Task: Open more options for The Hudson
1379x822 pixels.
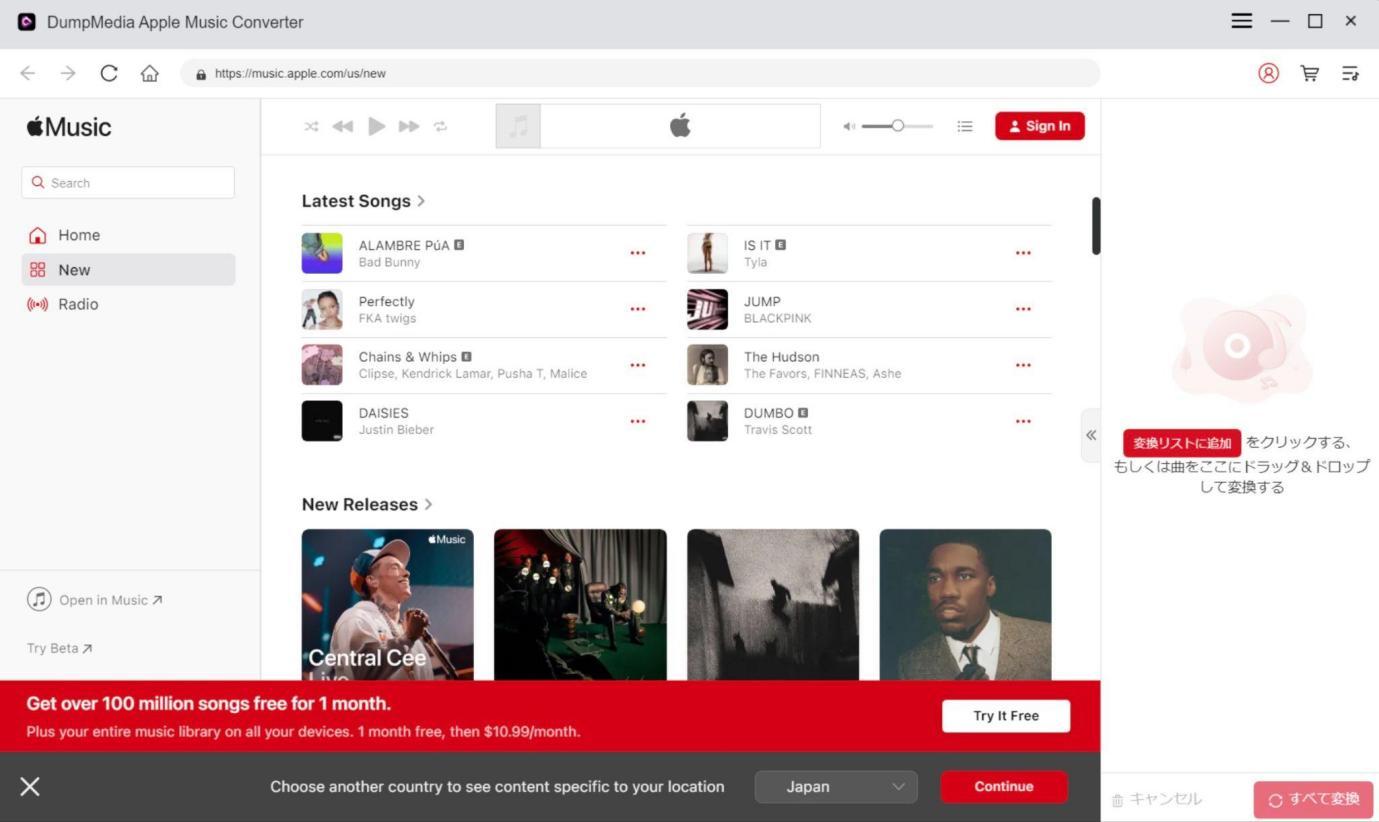Action: [x=1023, y=365]
